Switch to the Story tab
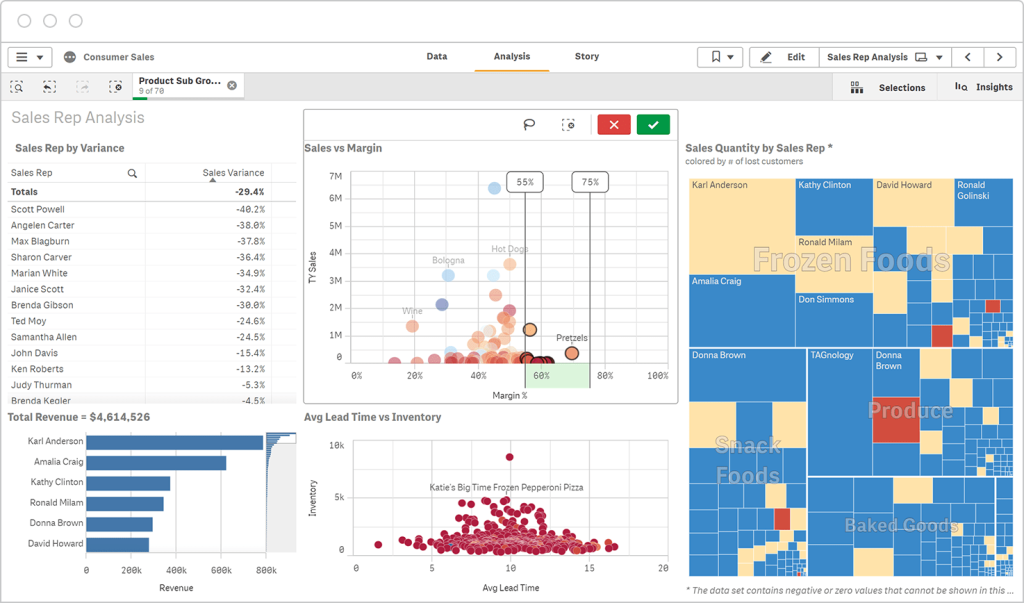 [x=587, y=57]
